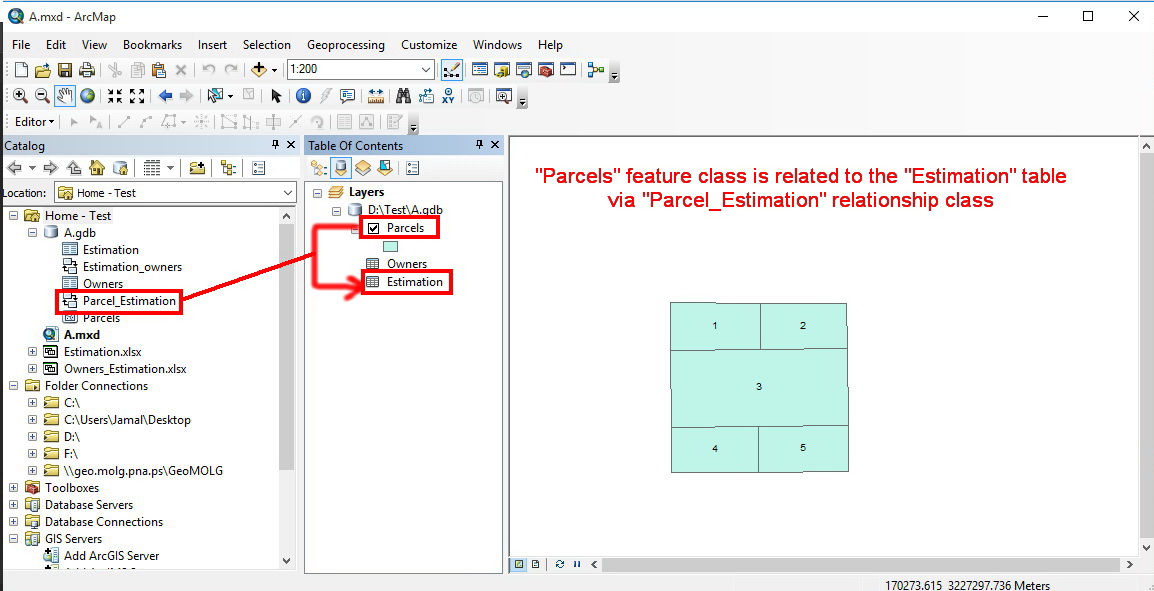Expand the Database Servers node
The image size is (1154, 591).
[13, 505]
